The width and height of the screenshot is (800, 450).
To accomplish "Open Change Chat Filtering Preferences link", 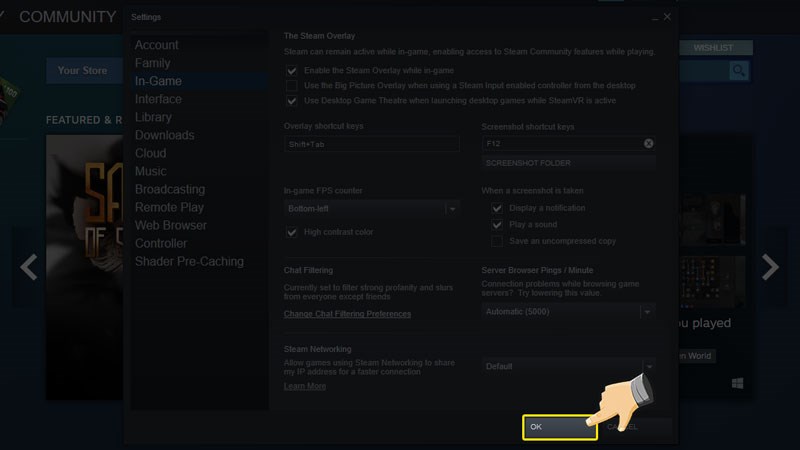I will click(x=347, y=314).
